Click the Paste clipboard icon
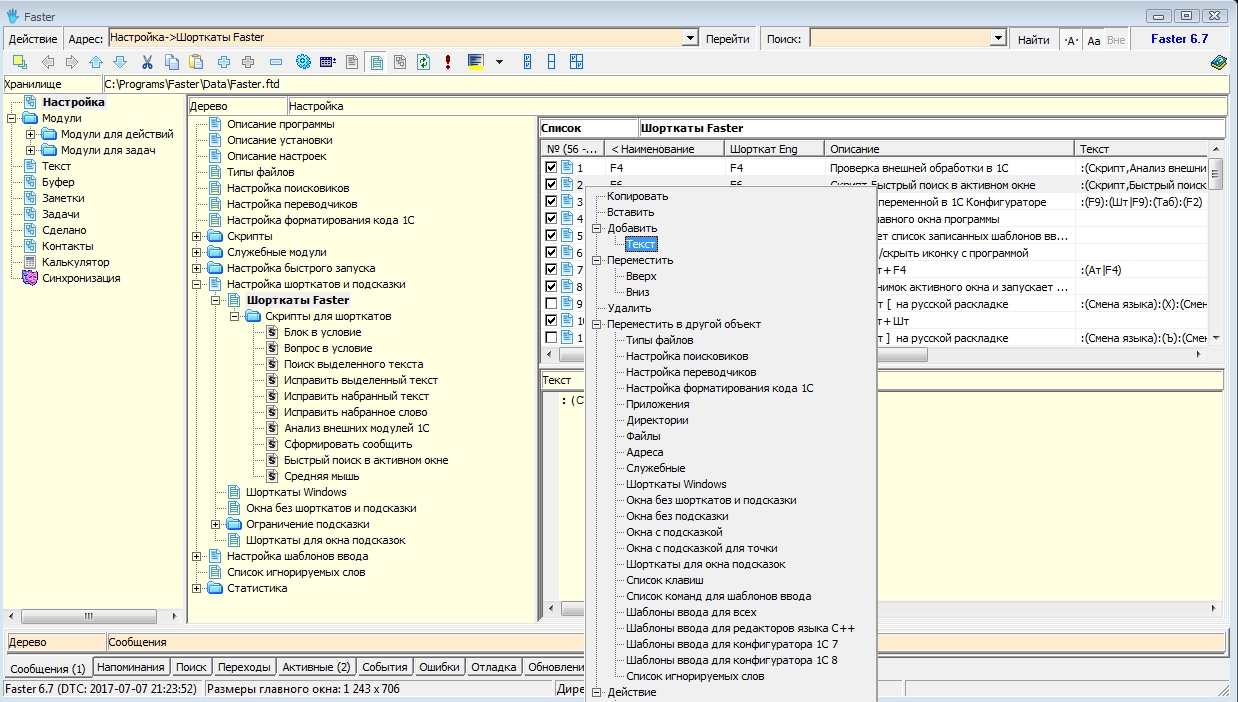Screen dimensions: 1238x702 click(x=196, y=62)
